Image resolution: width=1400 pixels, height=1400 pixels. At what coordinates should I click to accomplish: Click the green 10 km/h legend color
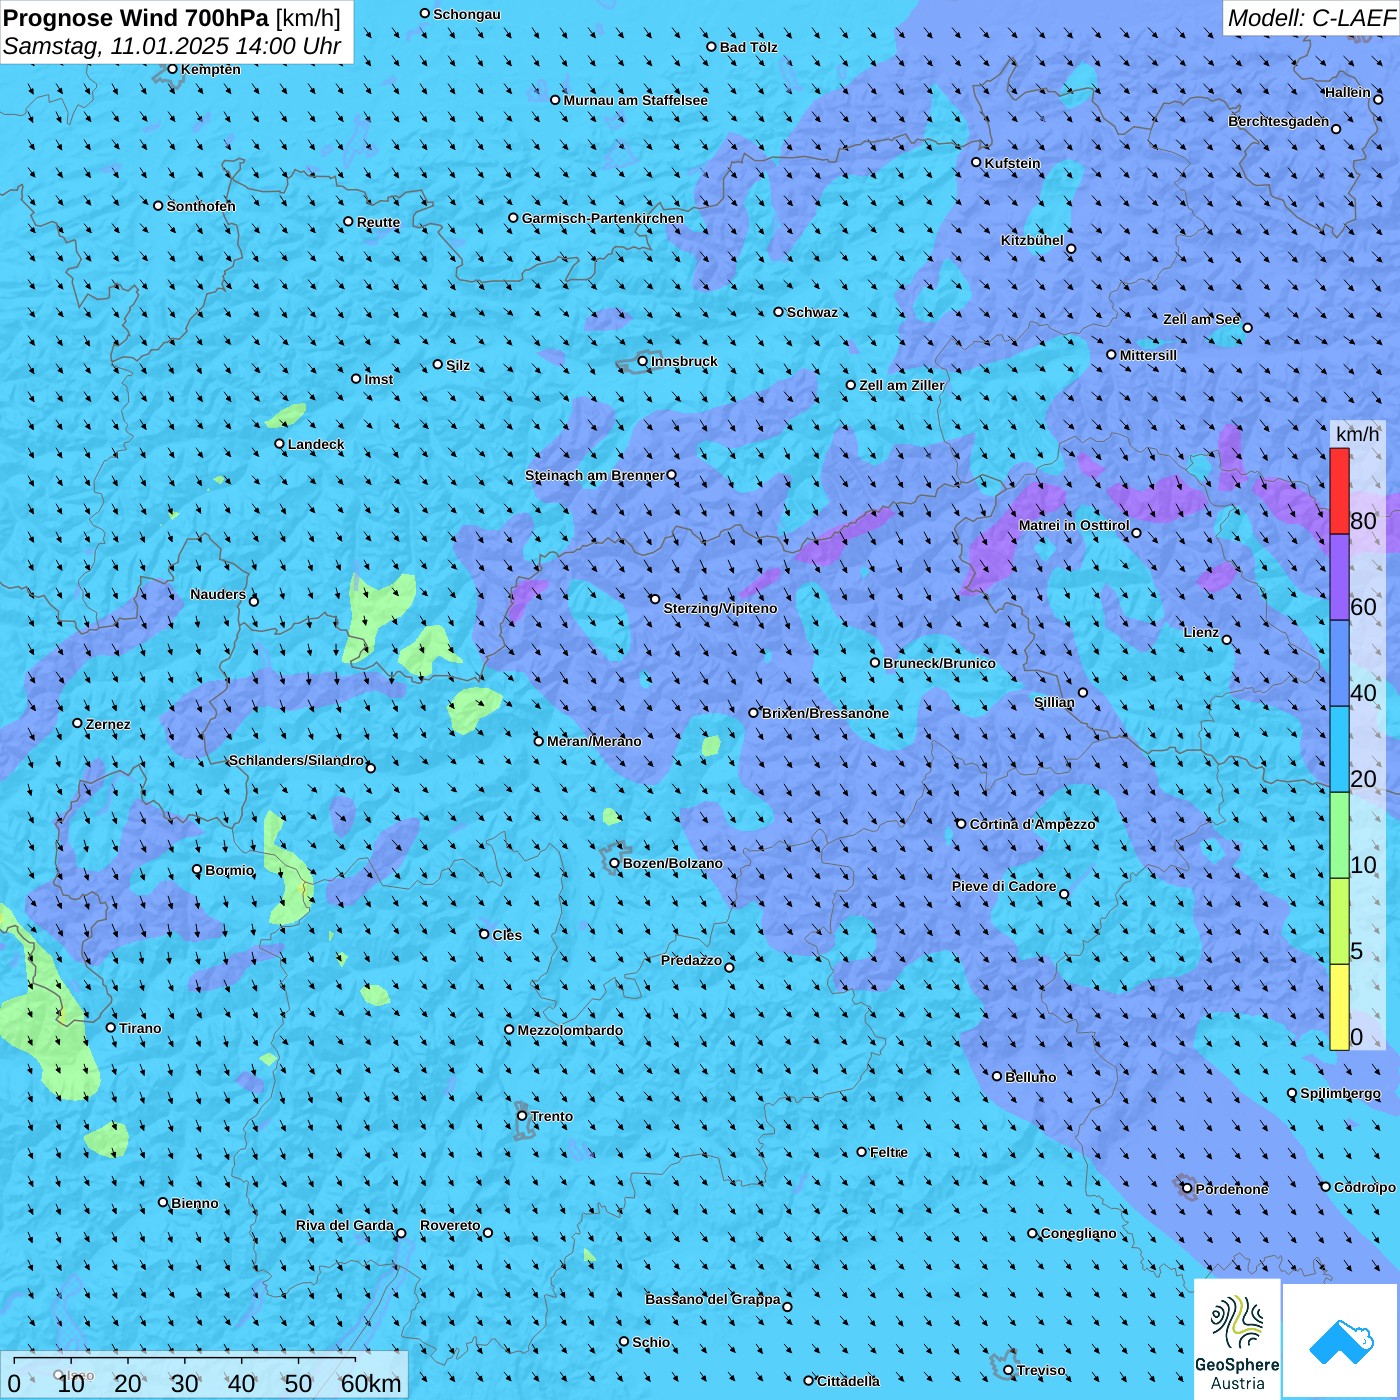pos(1339,835)
